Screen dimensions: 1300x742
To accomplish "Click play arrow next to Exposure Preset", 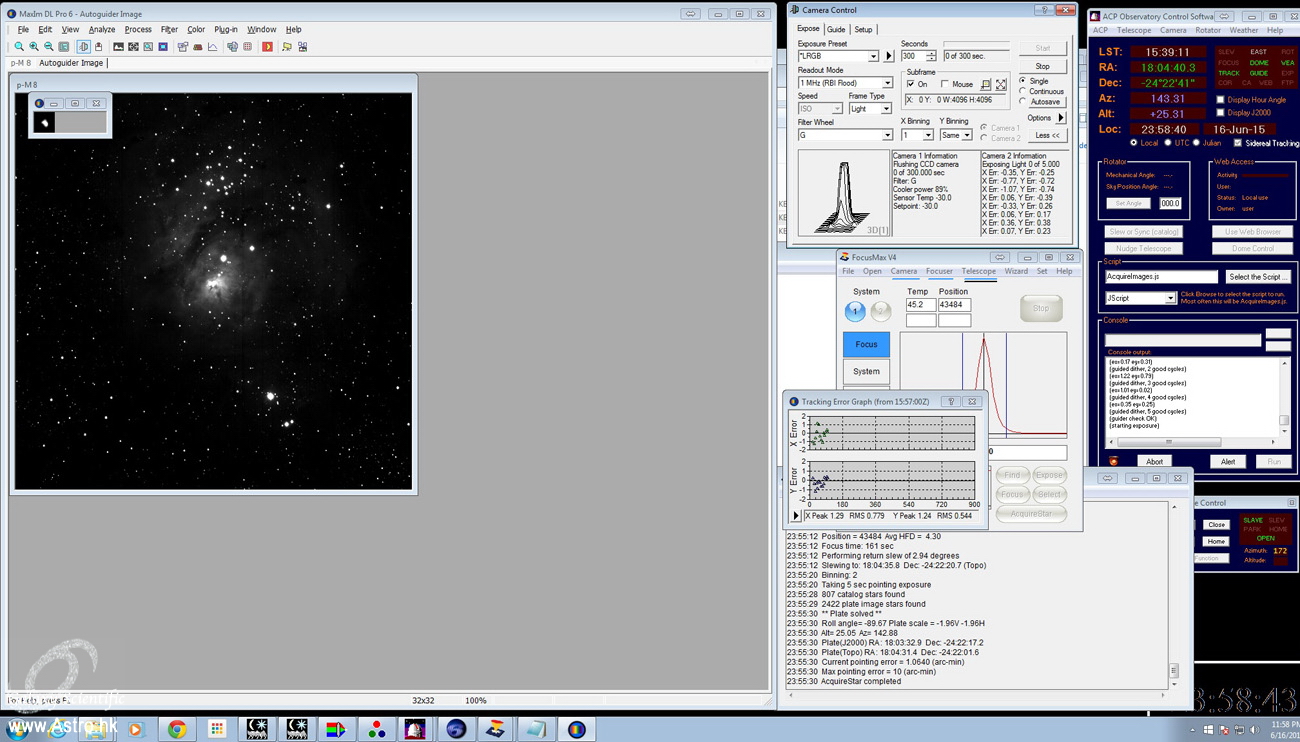I will click(889, 57).
